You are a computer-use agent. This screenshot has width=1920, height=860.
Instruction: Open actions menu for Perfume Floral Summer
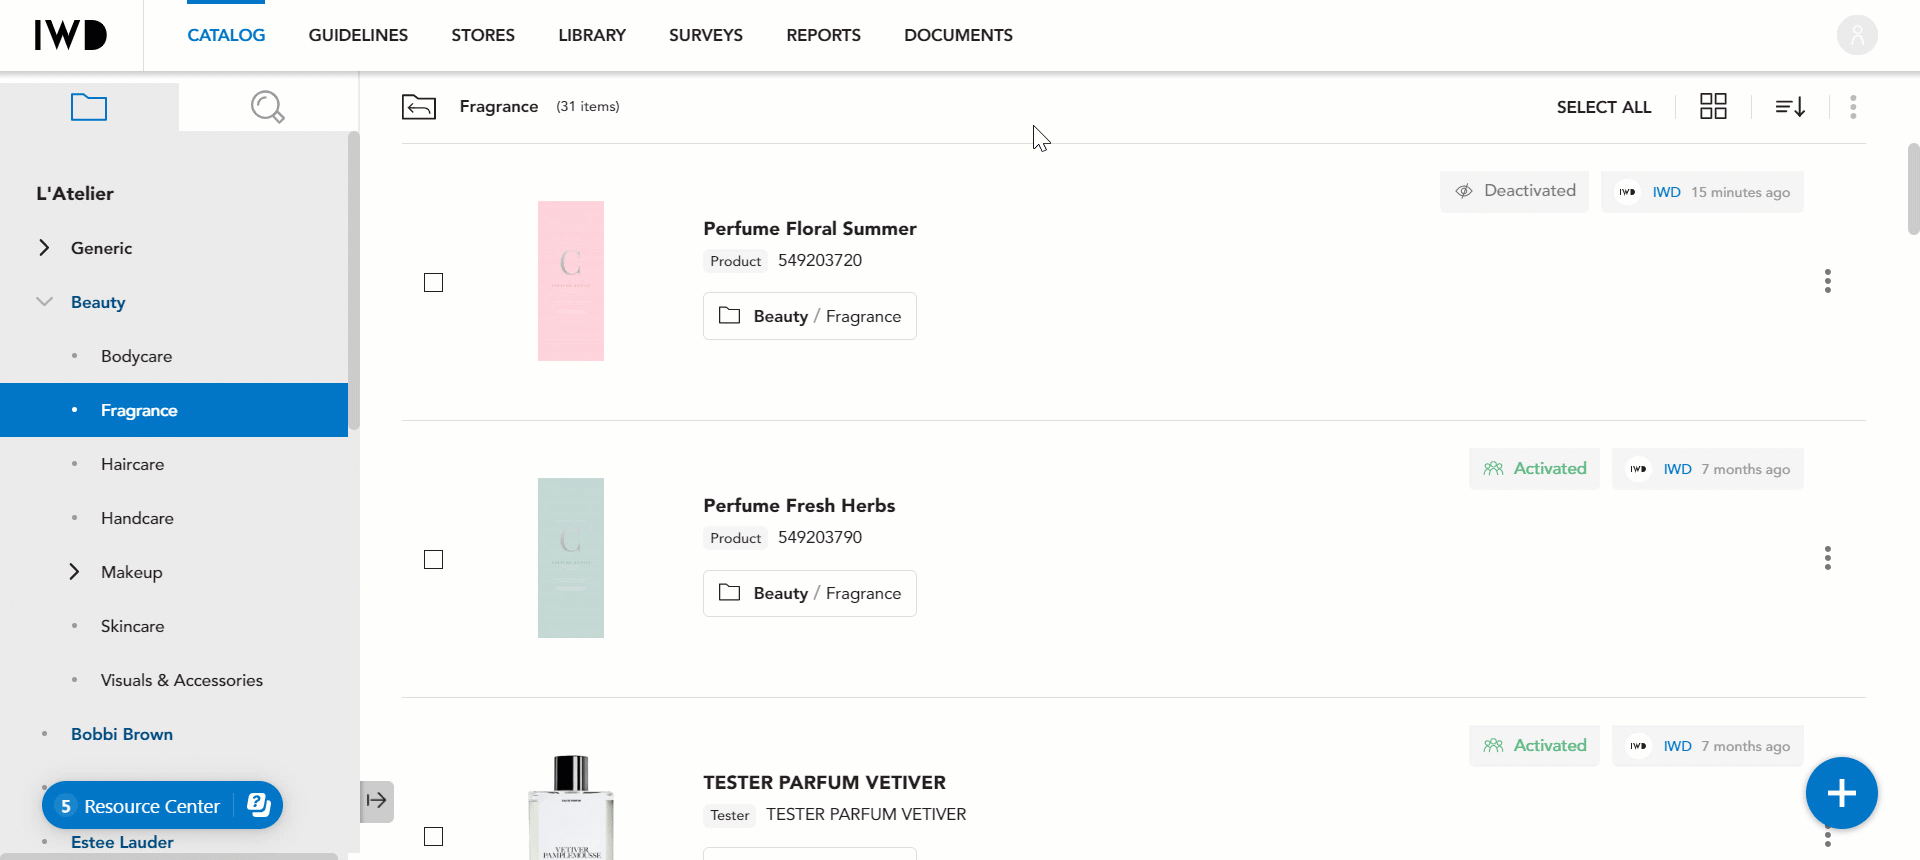click(x=1827, y=281)
